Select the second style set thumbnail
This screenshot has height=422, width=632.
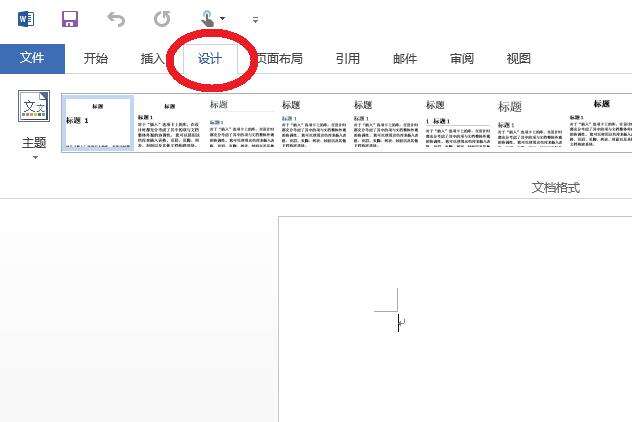pyautogui.click(x=169, y=123)
